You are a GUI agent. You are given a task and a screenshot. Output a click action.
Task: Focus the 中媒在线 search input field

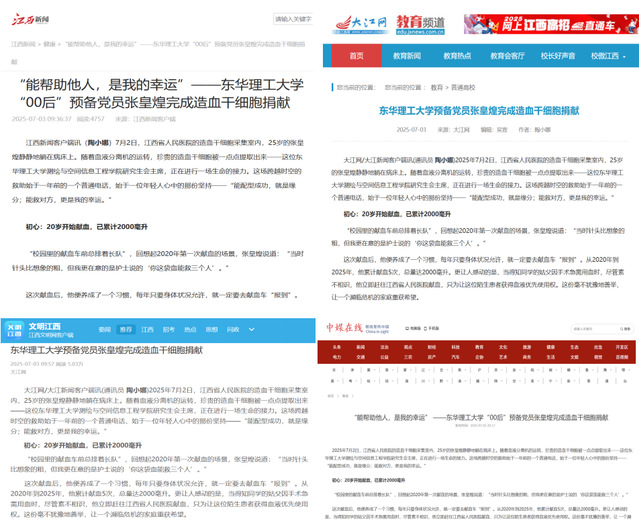(595, 329)
